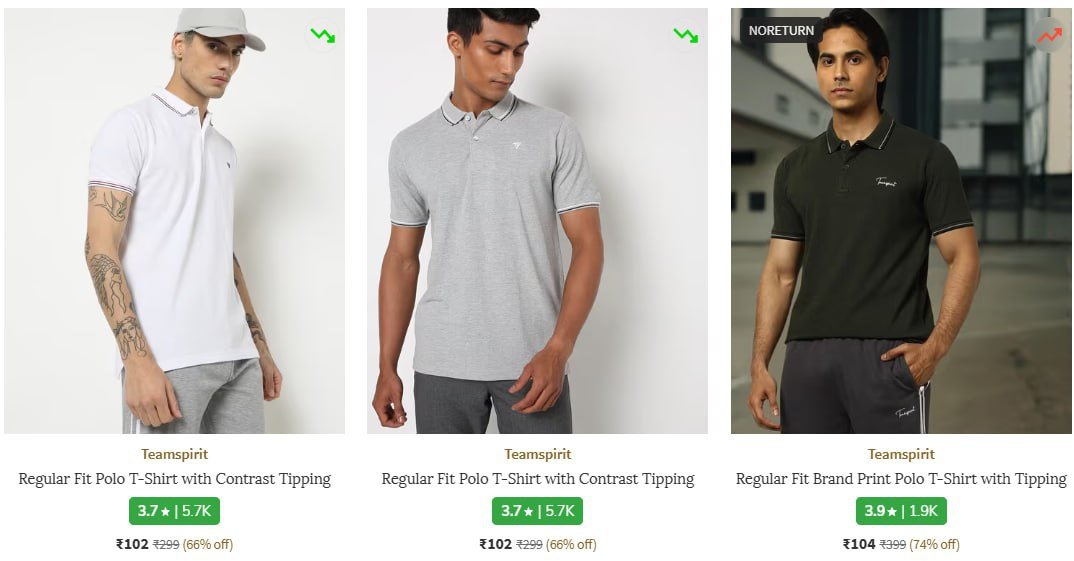
Task: Click the ₹102 price under white polo
Action: [132, 544]
